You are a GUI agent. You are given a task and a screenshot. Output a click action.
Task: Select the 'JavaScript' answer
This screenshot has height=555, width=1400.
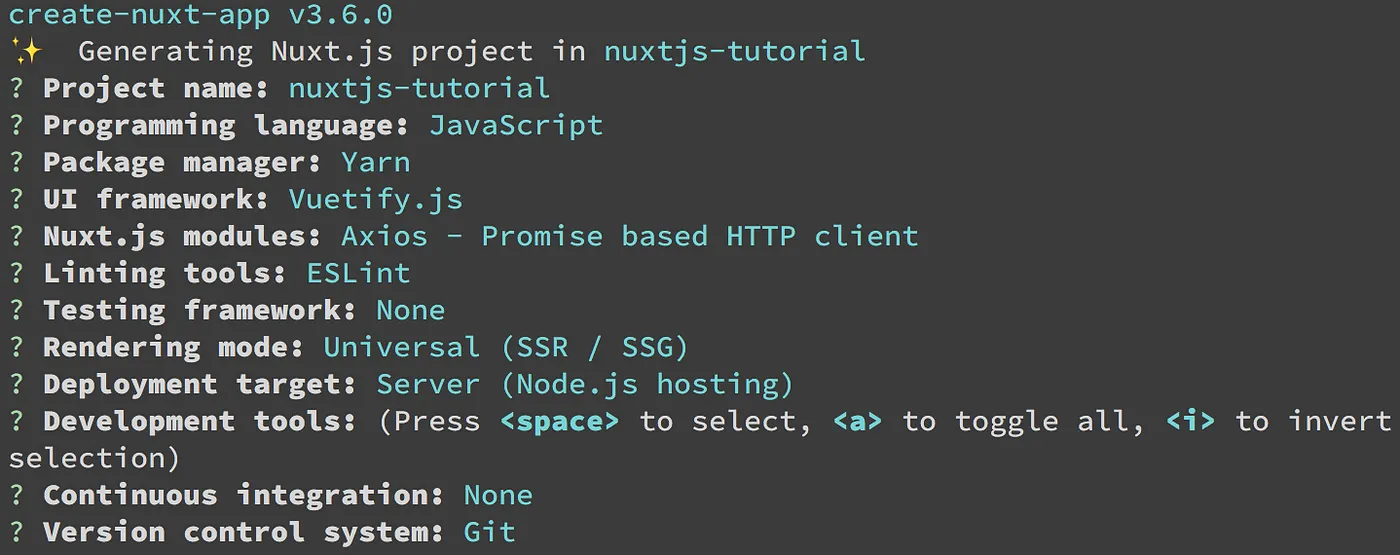pyautogui.click(x=516, y=125)
